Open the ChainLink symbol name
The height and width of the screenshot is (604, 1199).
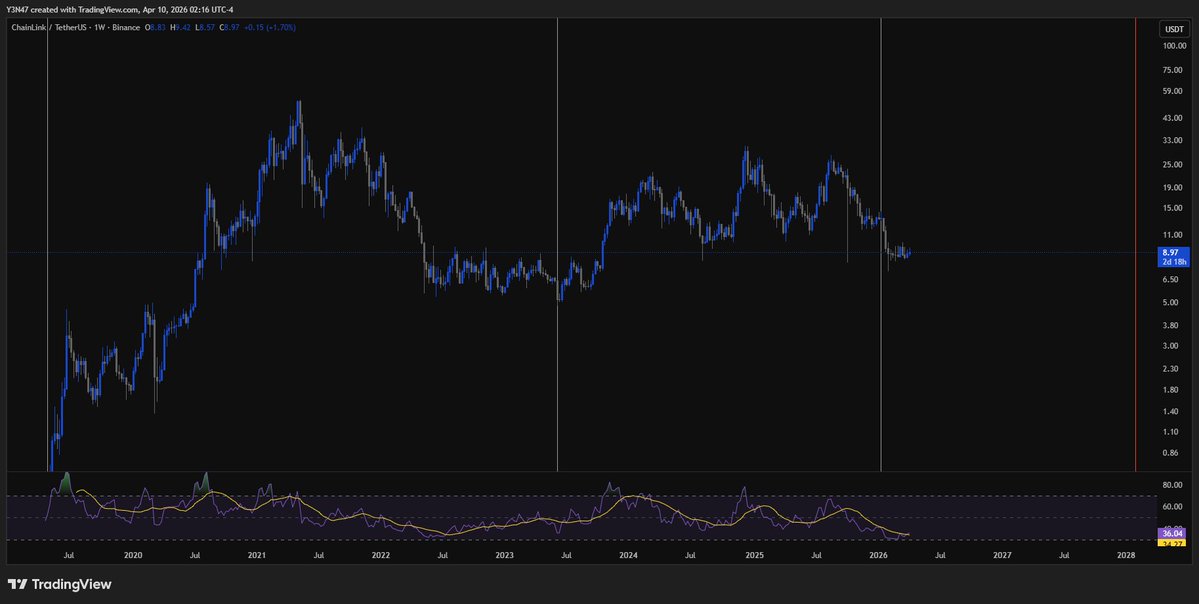pos(28,28)
